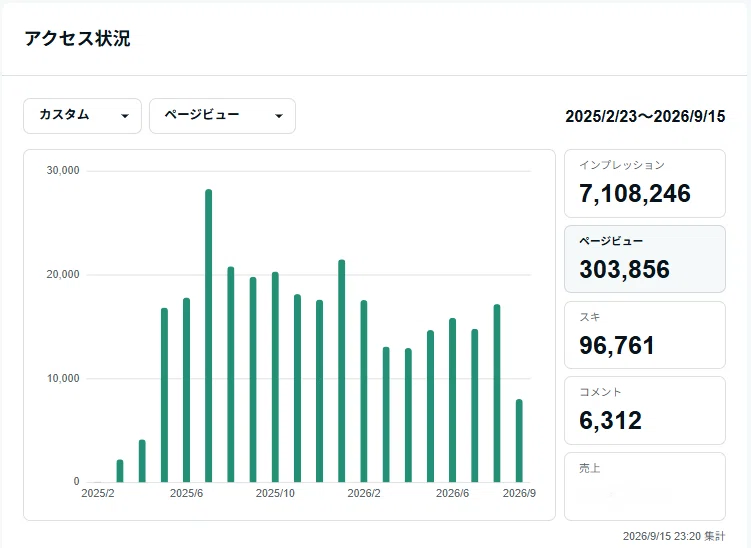Screen dimensions: 751x548
Task: Select the スキ stat card
Action: point(645,335)
